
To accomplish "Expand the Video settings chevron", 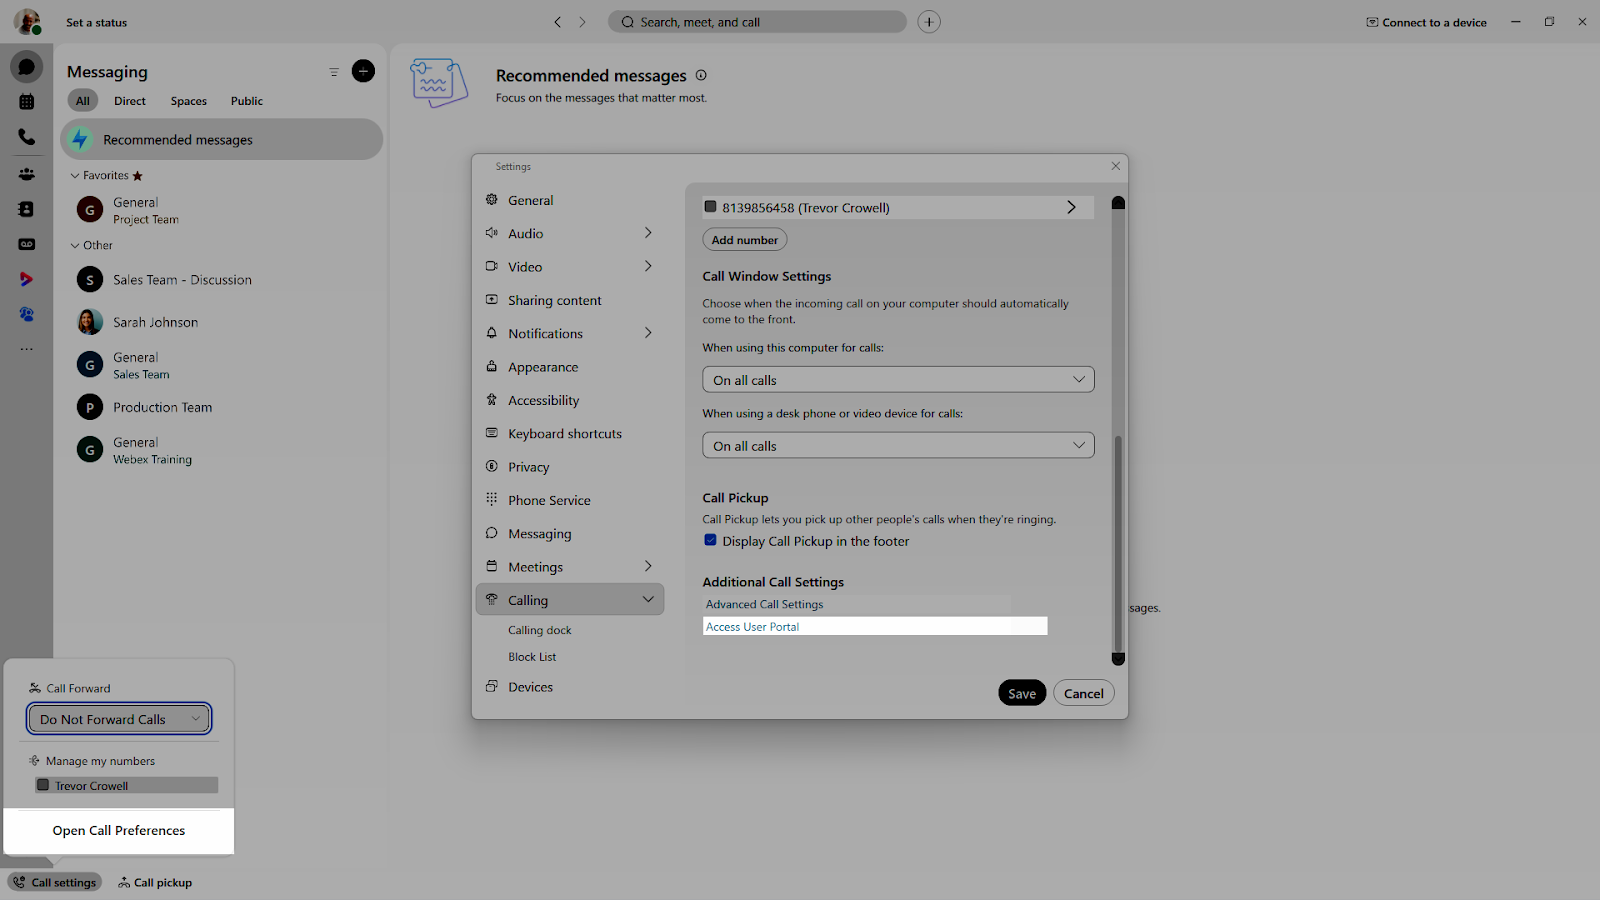I will (x=648, y=266).
